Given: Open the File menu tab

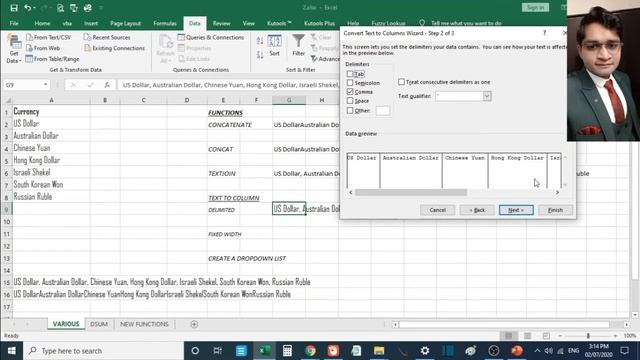Looking at the screenshot, I should coord(14,23).
